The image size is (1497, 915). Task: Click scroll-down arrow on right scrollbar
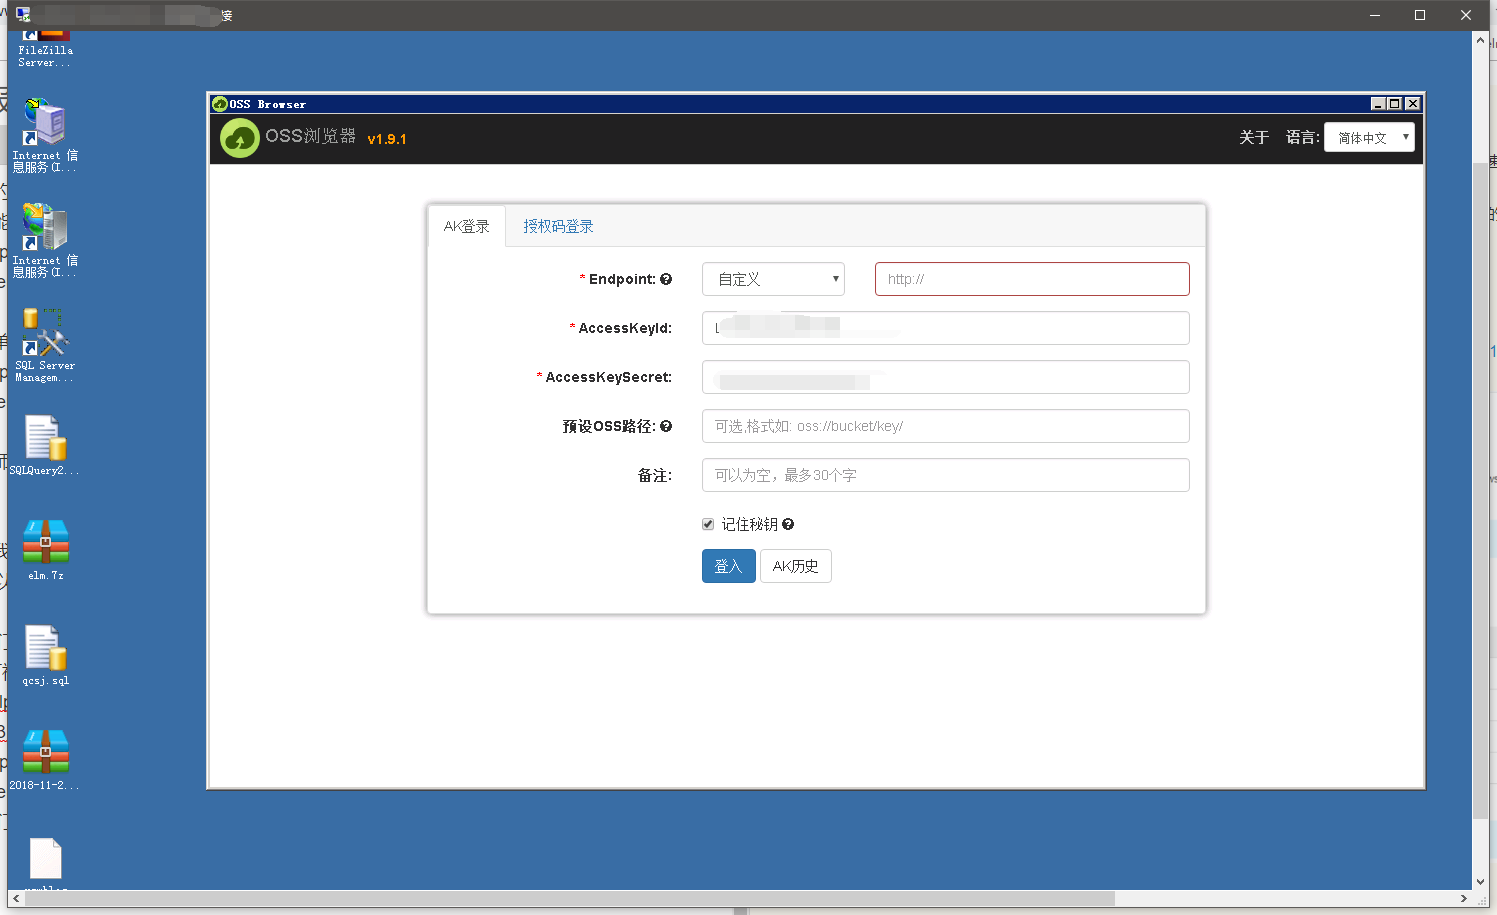point(1480,882)
